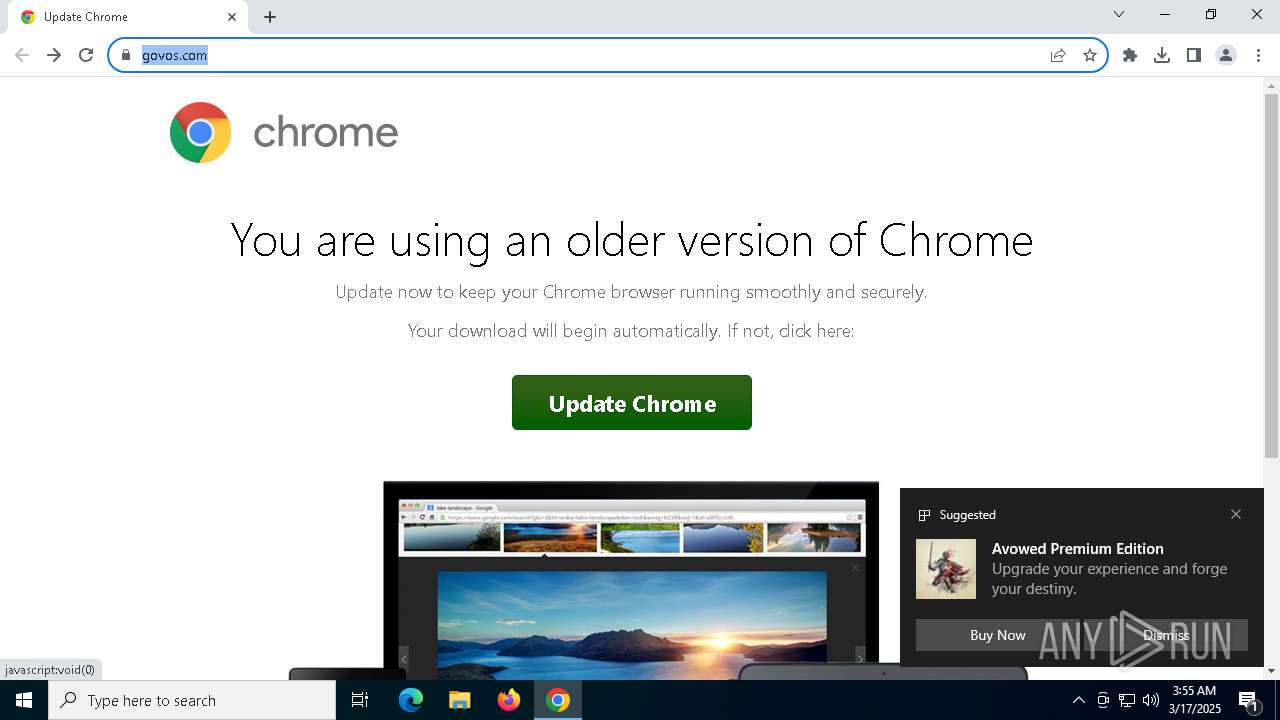Click the padlock site info icon
Screen dimensions: 1280x720
[126, 55]
